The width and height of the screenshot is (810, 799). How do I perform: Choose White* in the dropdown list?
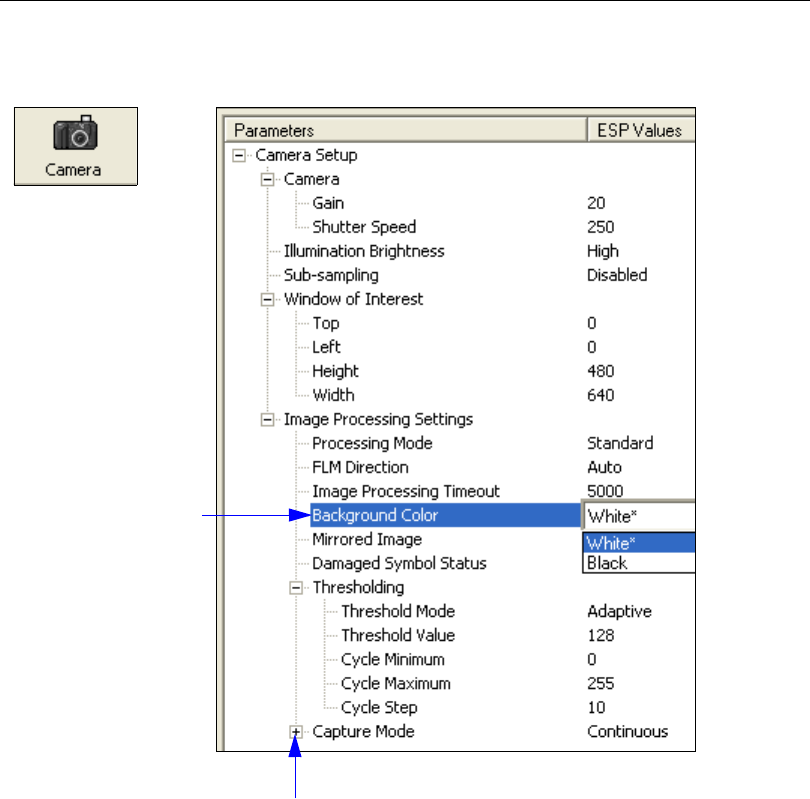(639, 543)
